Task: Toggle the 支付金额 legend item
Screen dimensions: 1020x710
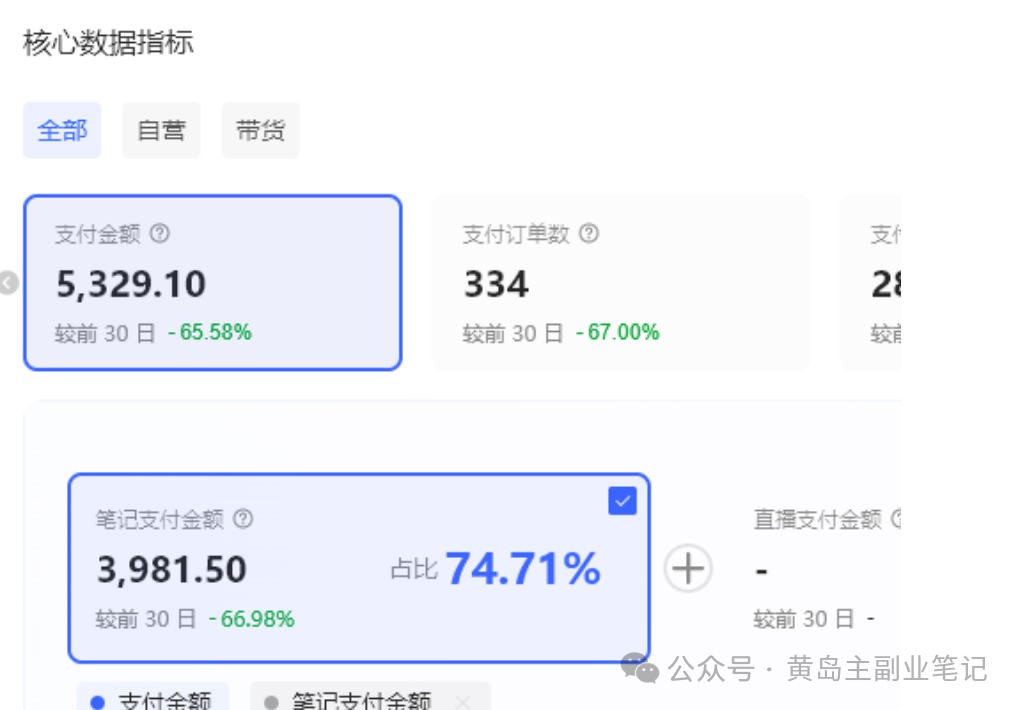Action: click(x=153, y=698)
